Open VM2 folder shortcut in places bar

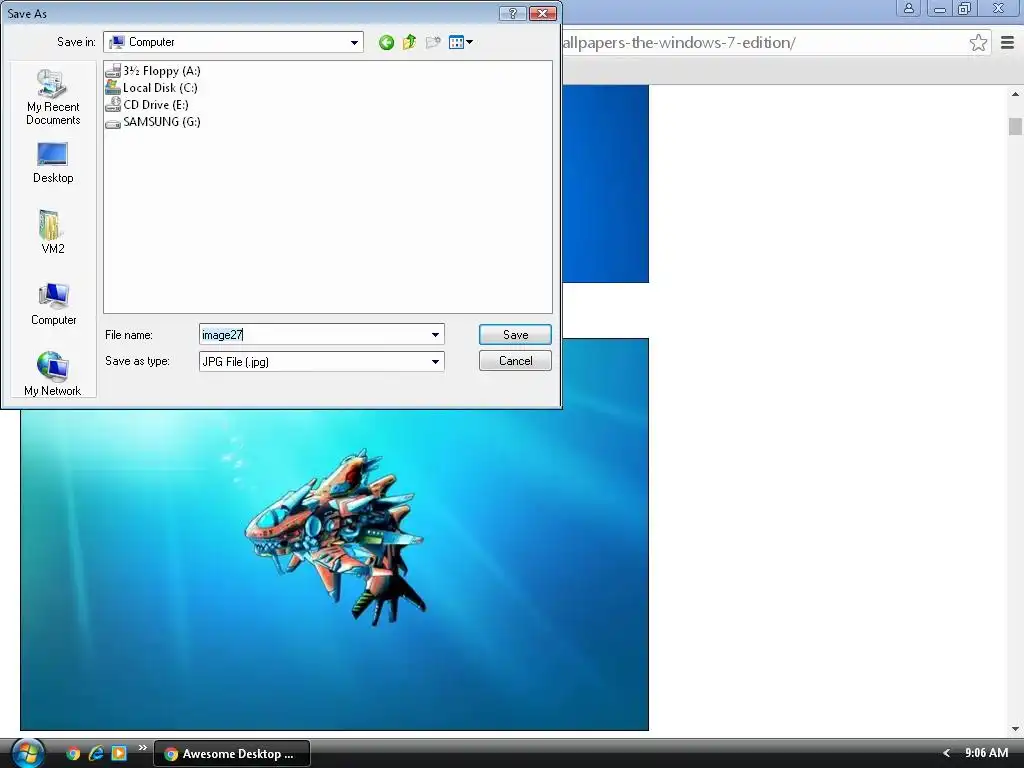tap(53, 232)
